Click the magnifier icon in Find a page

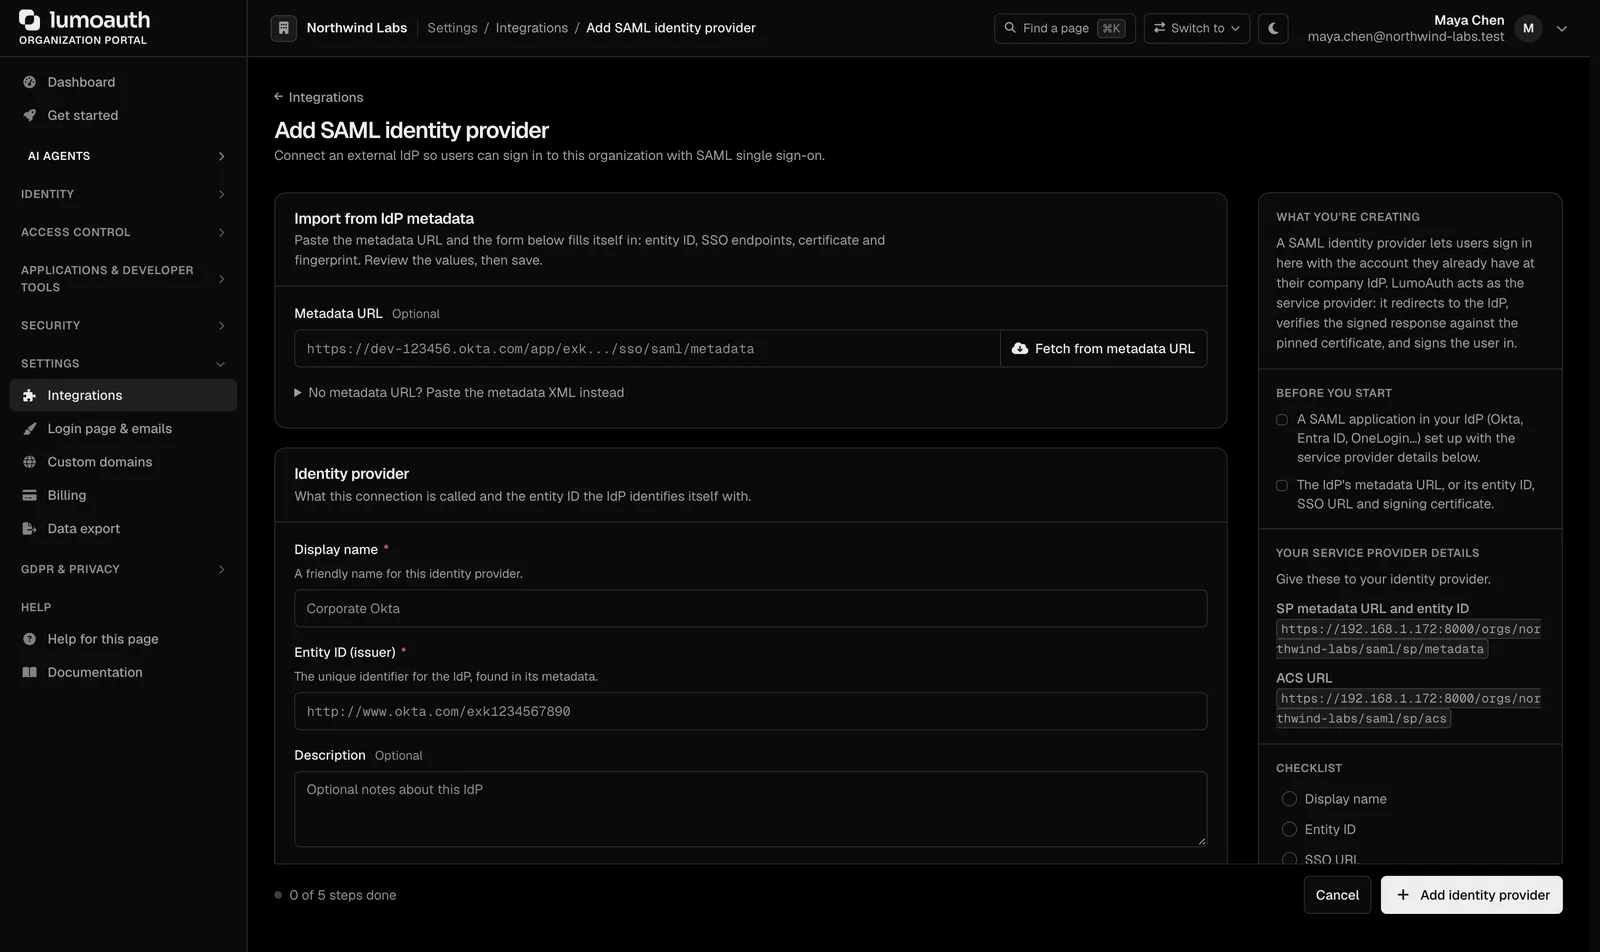click(x=1010, y=28)
